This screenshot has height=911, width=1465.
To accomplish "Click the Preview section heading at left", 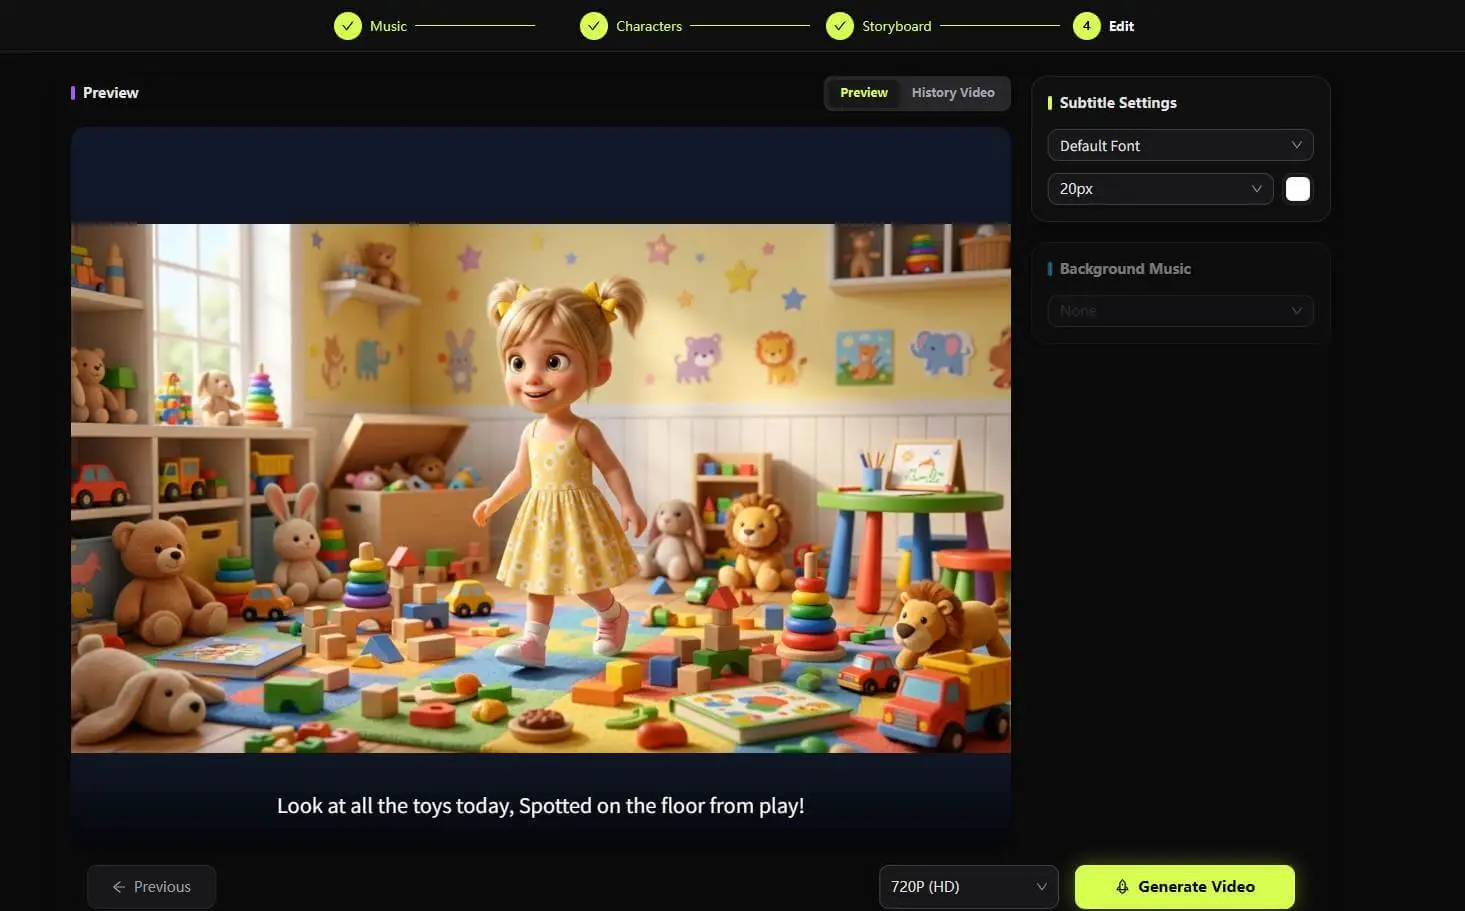I will 111,93.
